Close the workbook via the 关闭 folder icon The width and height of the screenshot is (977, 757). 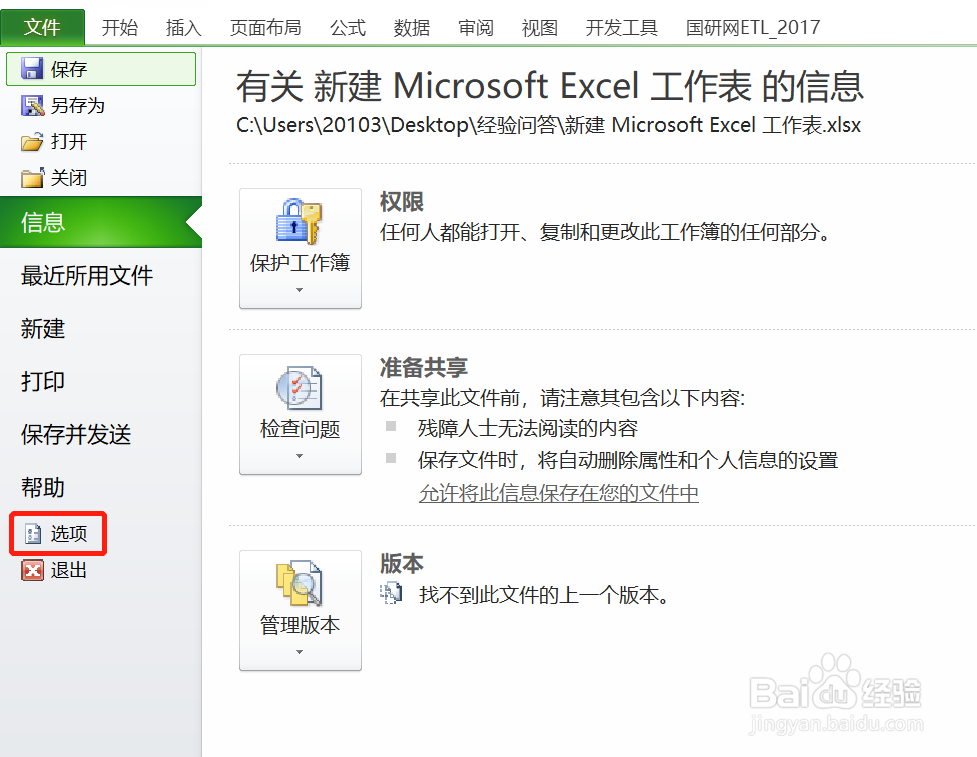coord(34,177)
